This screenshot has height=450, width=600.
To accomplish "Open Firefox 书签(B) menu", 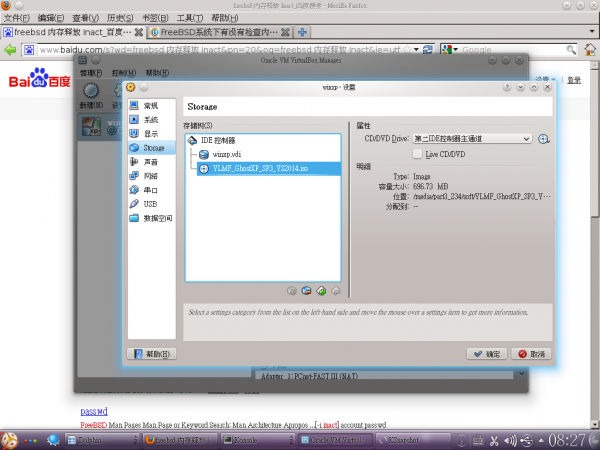I will (x=155, y=18).
